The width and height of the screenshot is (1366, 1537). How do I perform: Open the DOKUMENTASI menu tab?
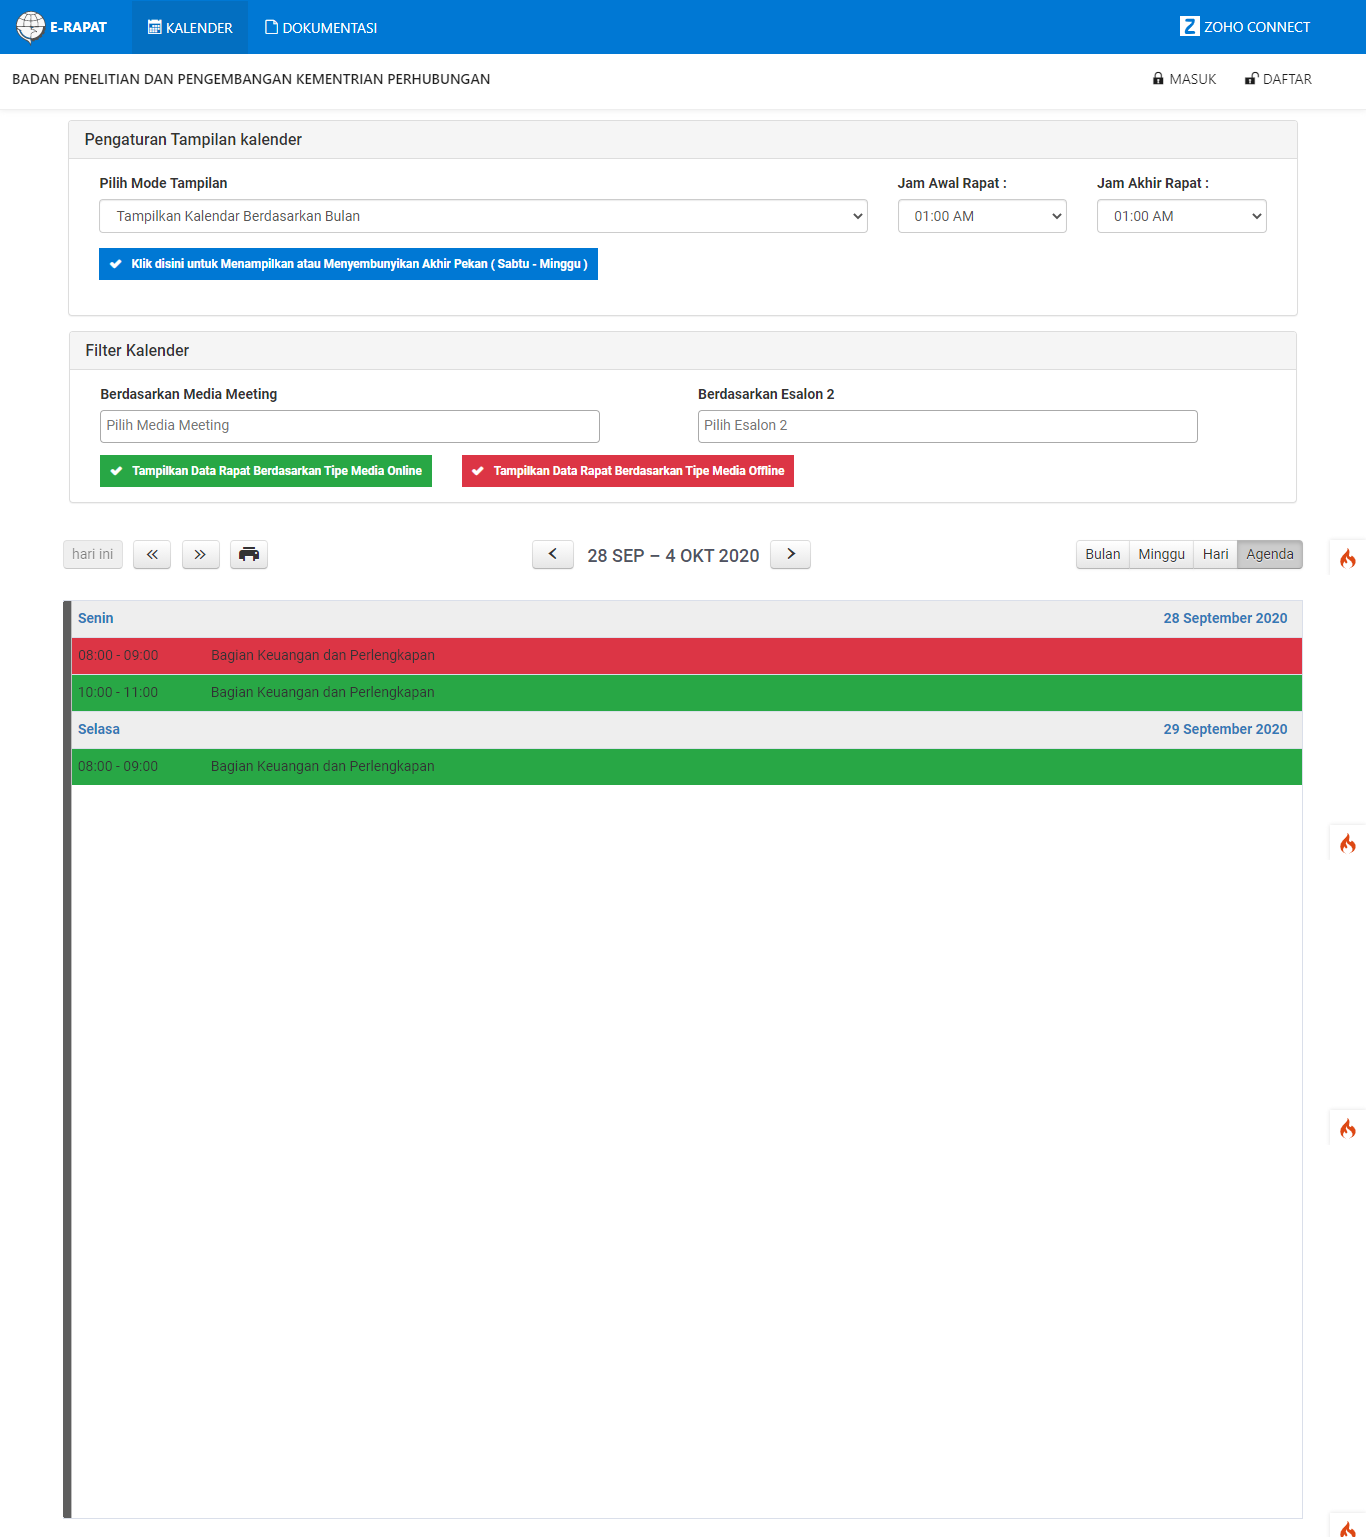[321, 28]
